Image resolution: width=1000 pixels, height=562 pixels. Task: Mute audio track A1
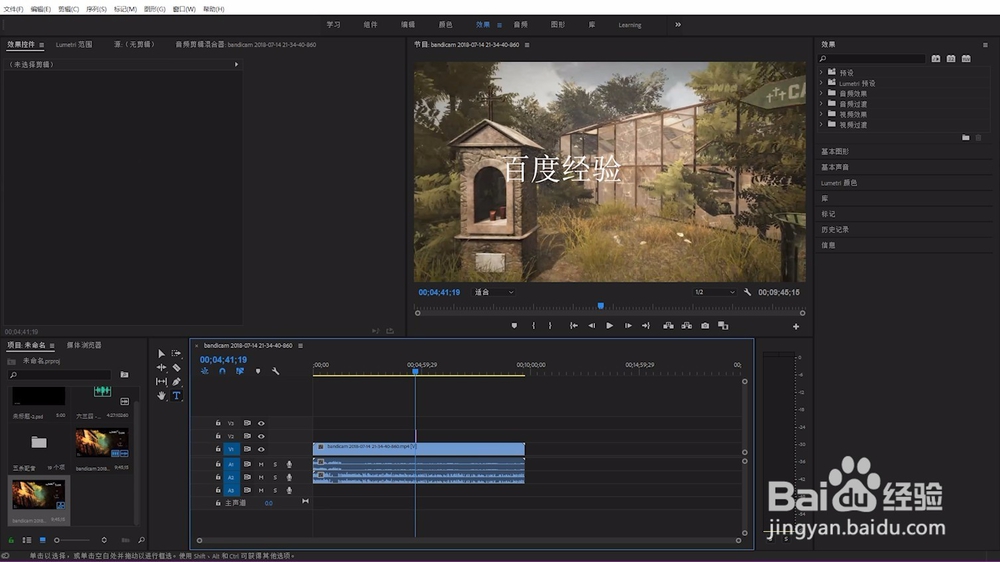pos(261,464)
